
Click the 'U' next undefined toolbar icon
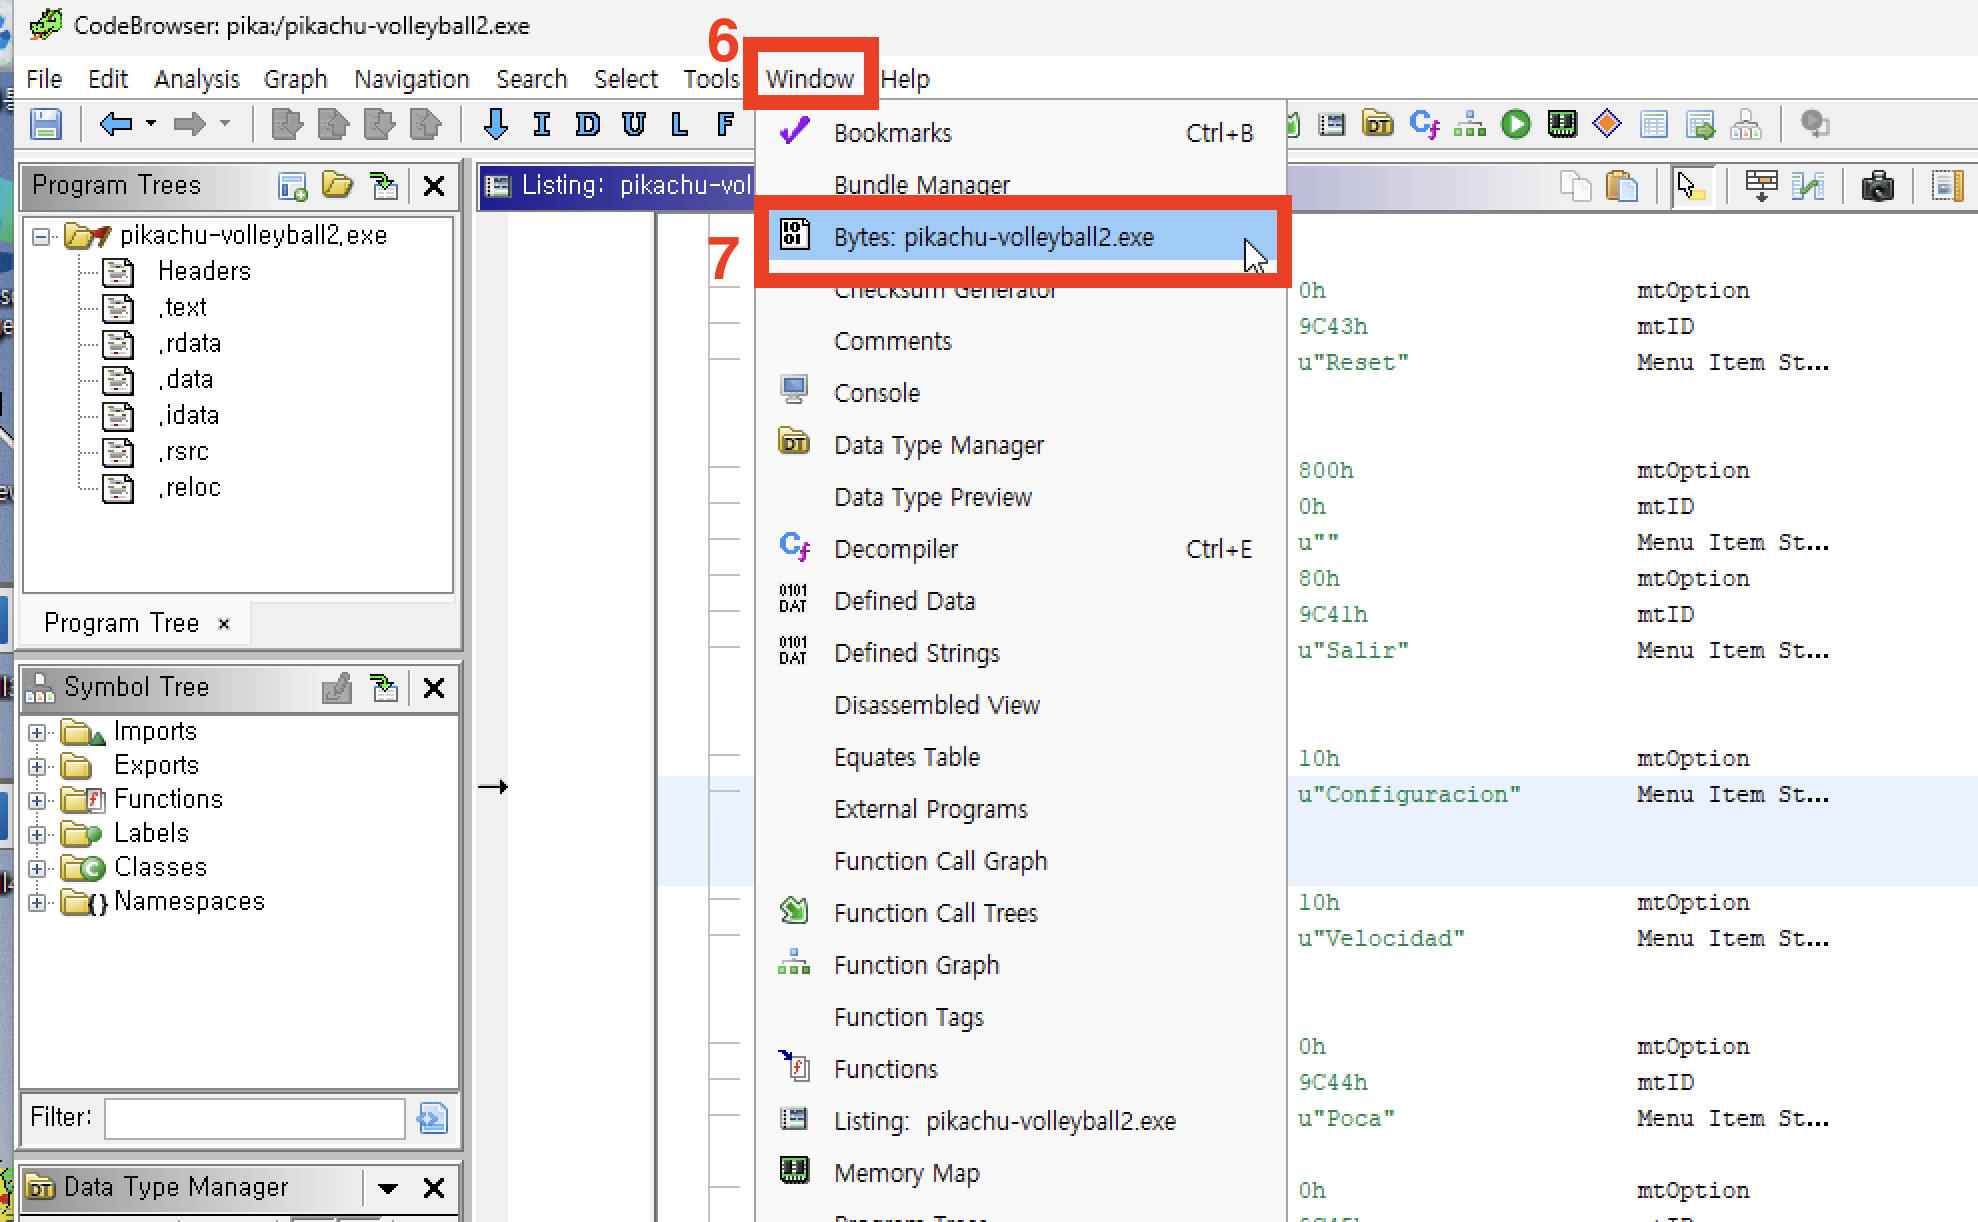(x=633, y=124)
